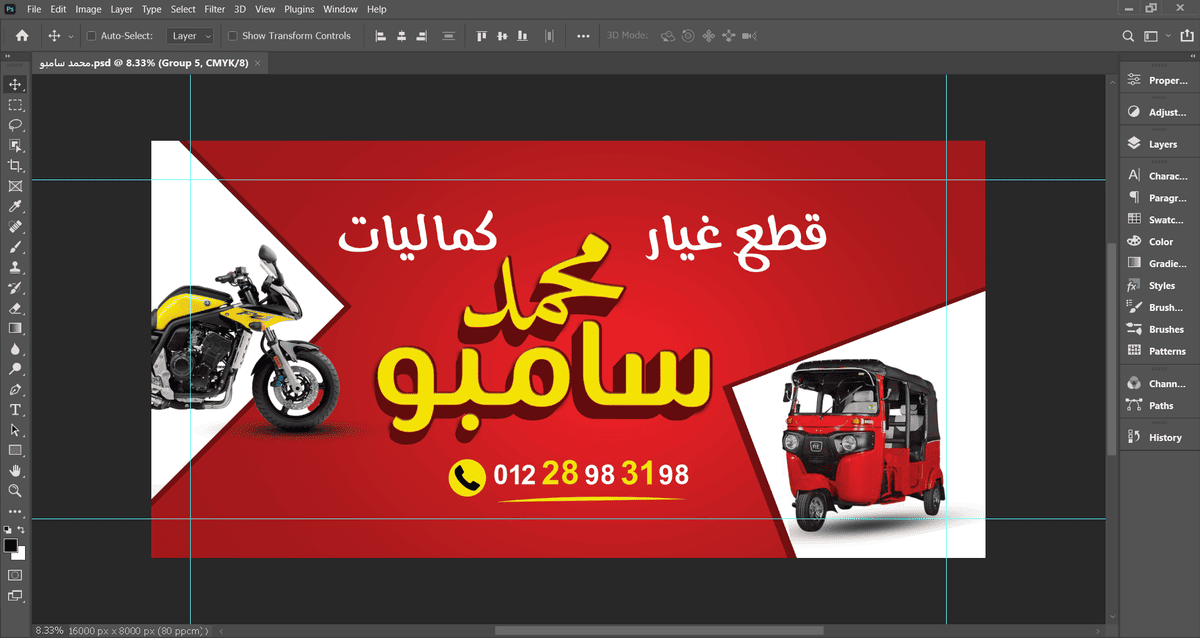The image size is (1200, 638).
Task: Close the محمد سامبو.psd document tab
Action: click(258, 62)
